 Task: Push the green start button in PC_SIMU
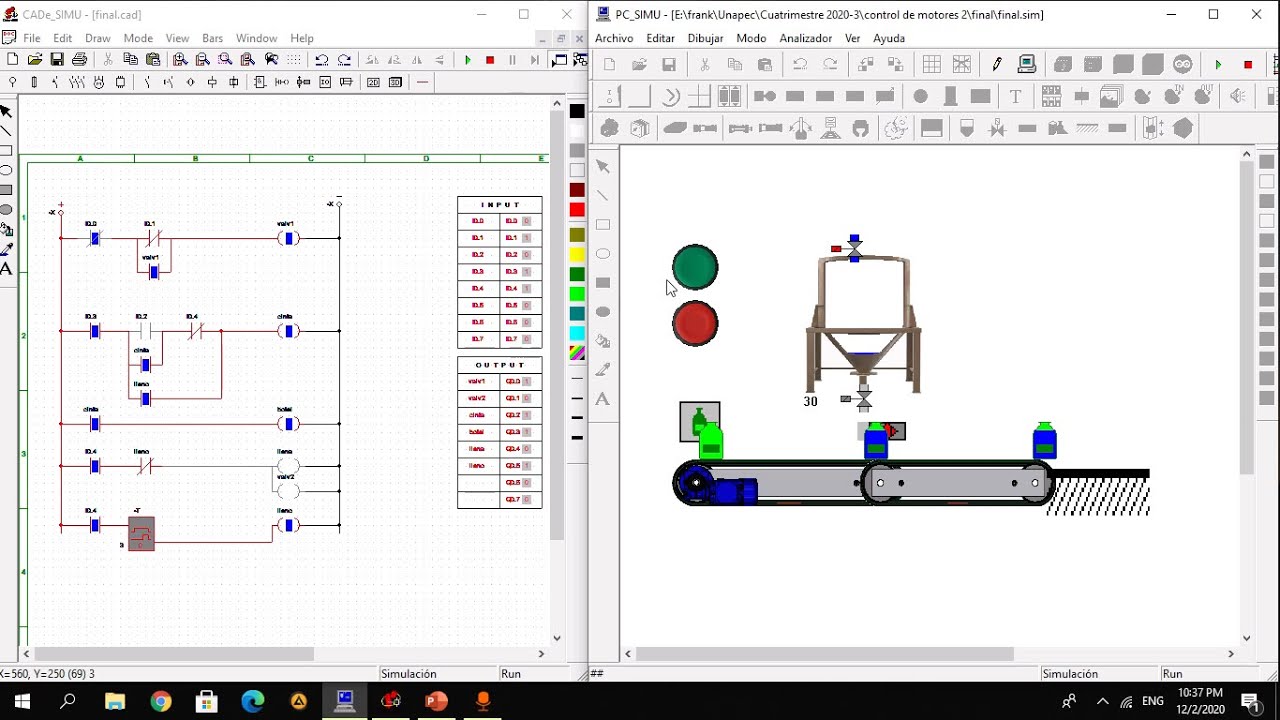[x=695, y=267]
